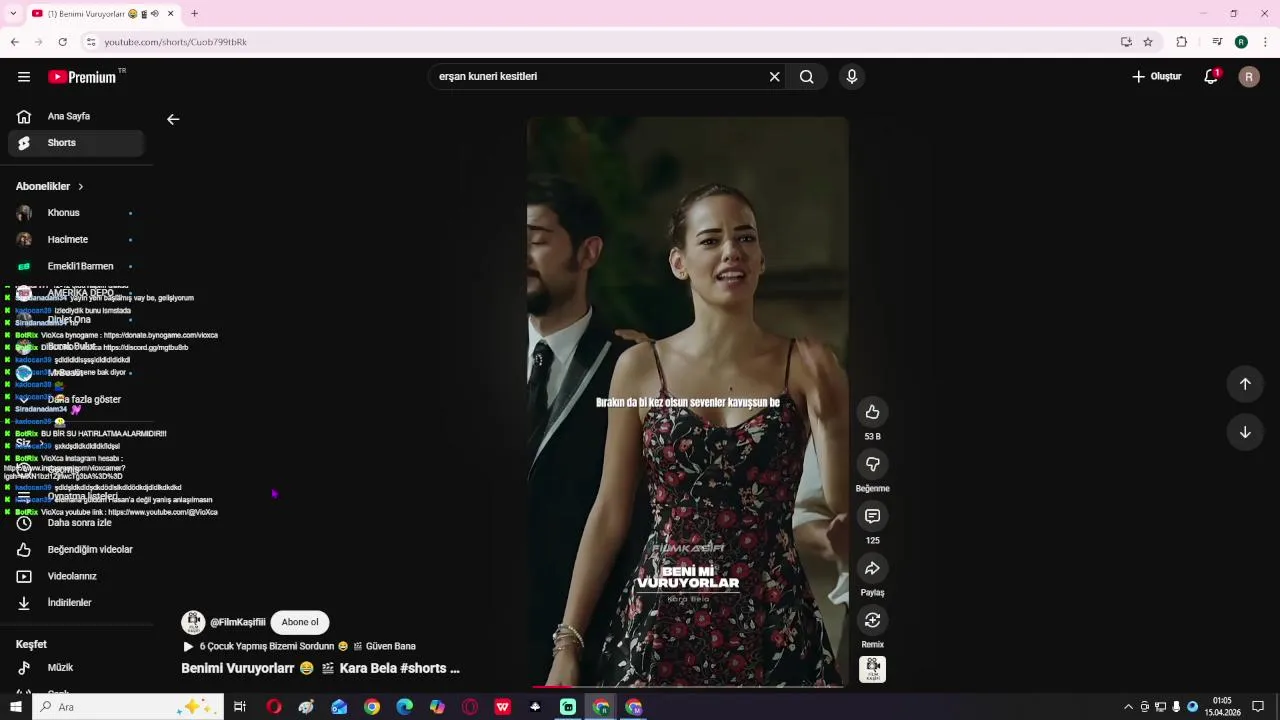
Task: Like the short with thumbs up
Action: (872, 412)
